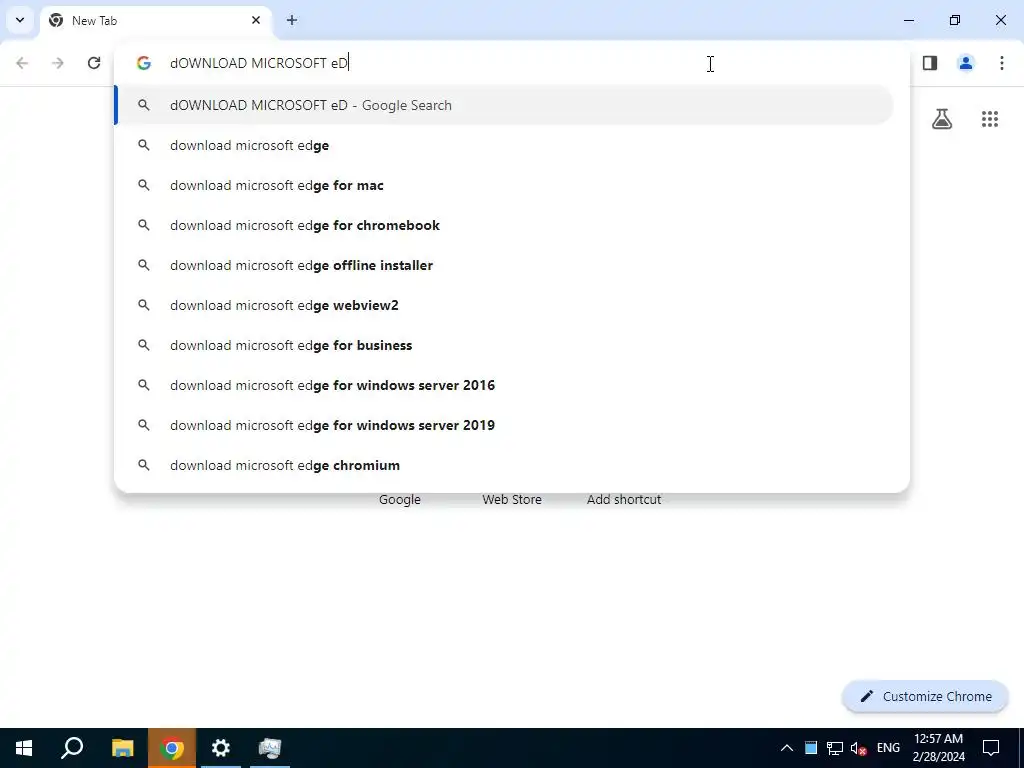The height and width of the screenshot is (768, 1024).
Task: Open a new tab with plus icon
Action: [292, 20]
